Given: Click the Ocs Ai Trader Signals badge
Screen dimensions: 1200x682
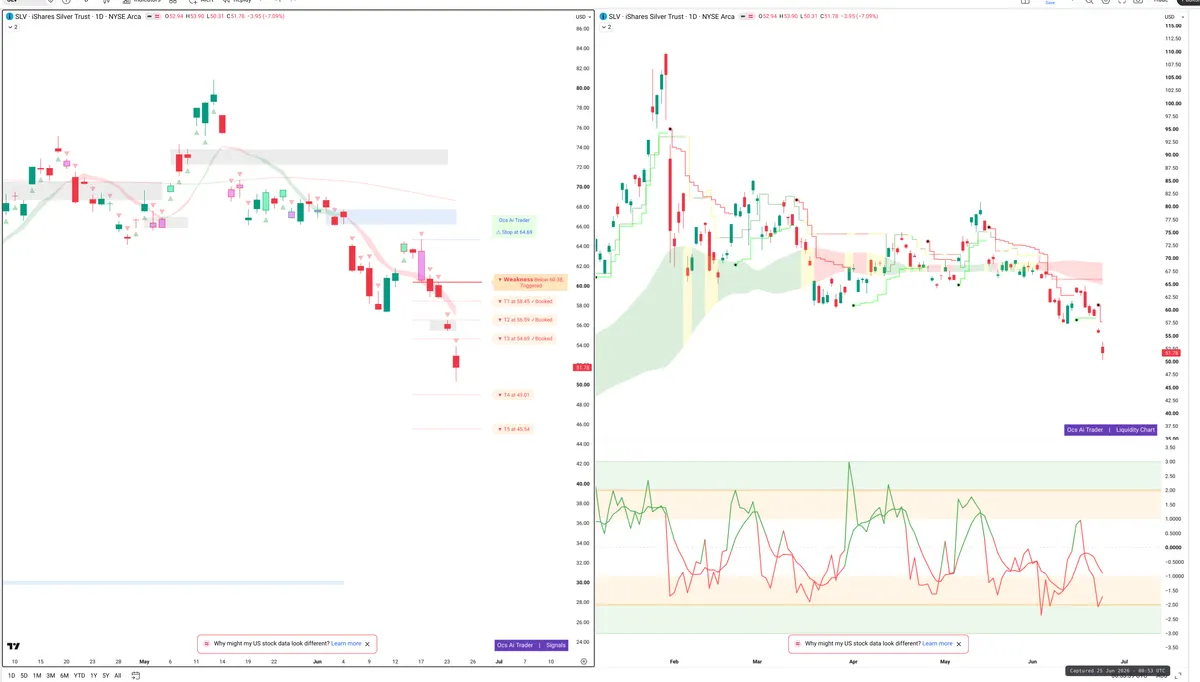Looking at the screenshot, I should click(x=531, y=645).
